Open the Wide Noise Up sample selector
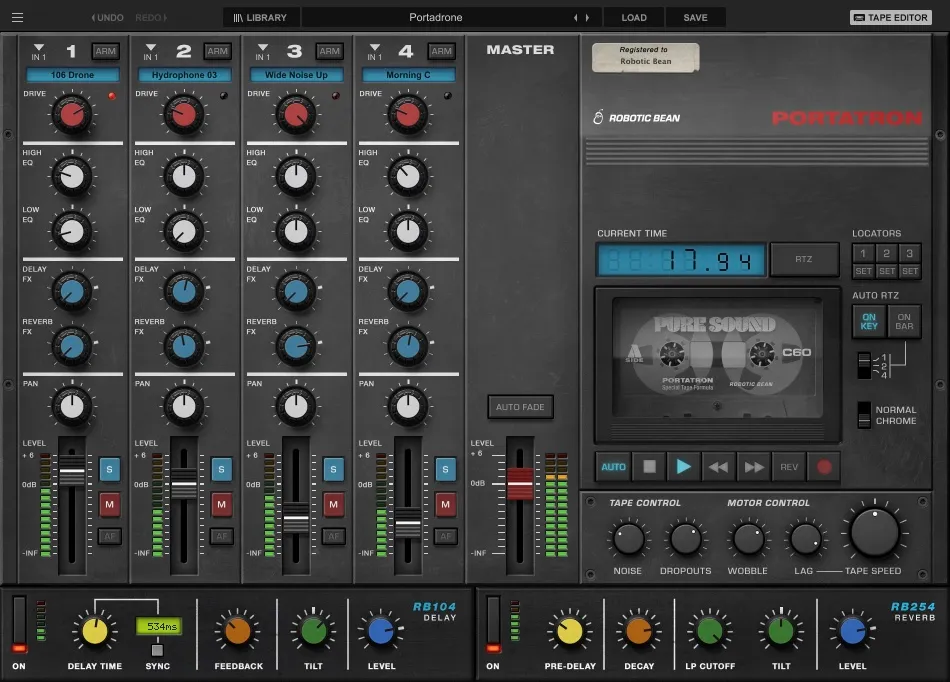Screen dimensions: 950x682 [x=296, y=75]
